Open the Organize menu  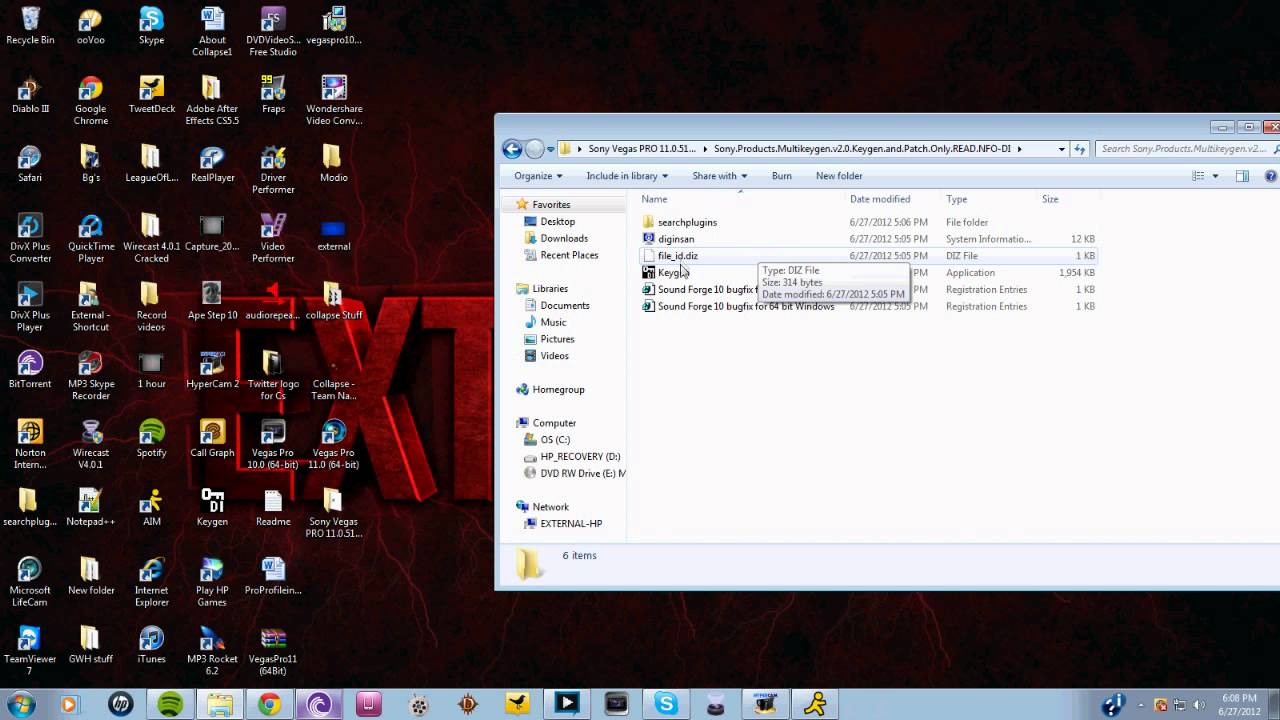[x=538, y=176]
